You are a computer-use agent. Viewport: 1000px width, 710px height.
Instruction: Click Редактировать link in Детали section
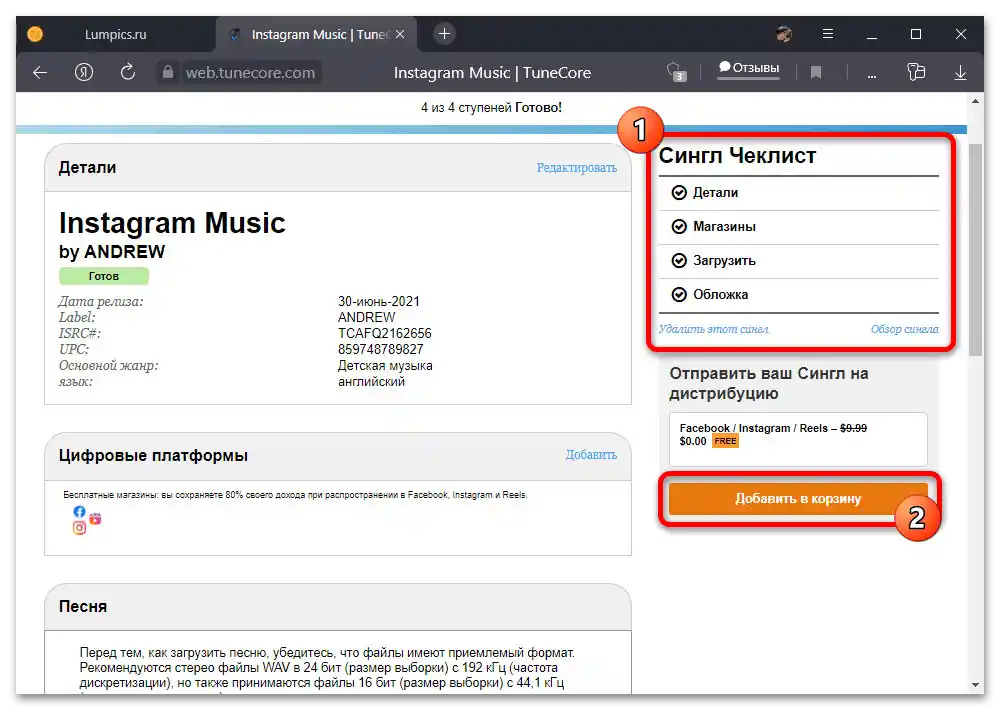pos(577,168)
